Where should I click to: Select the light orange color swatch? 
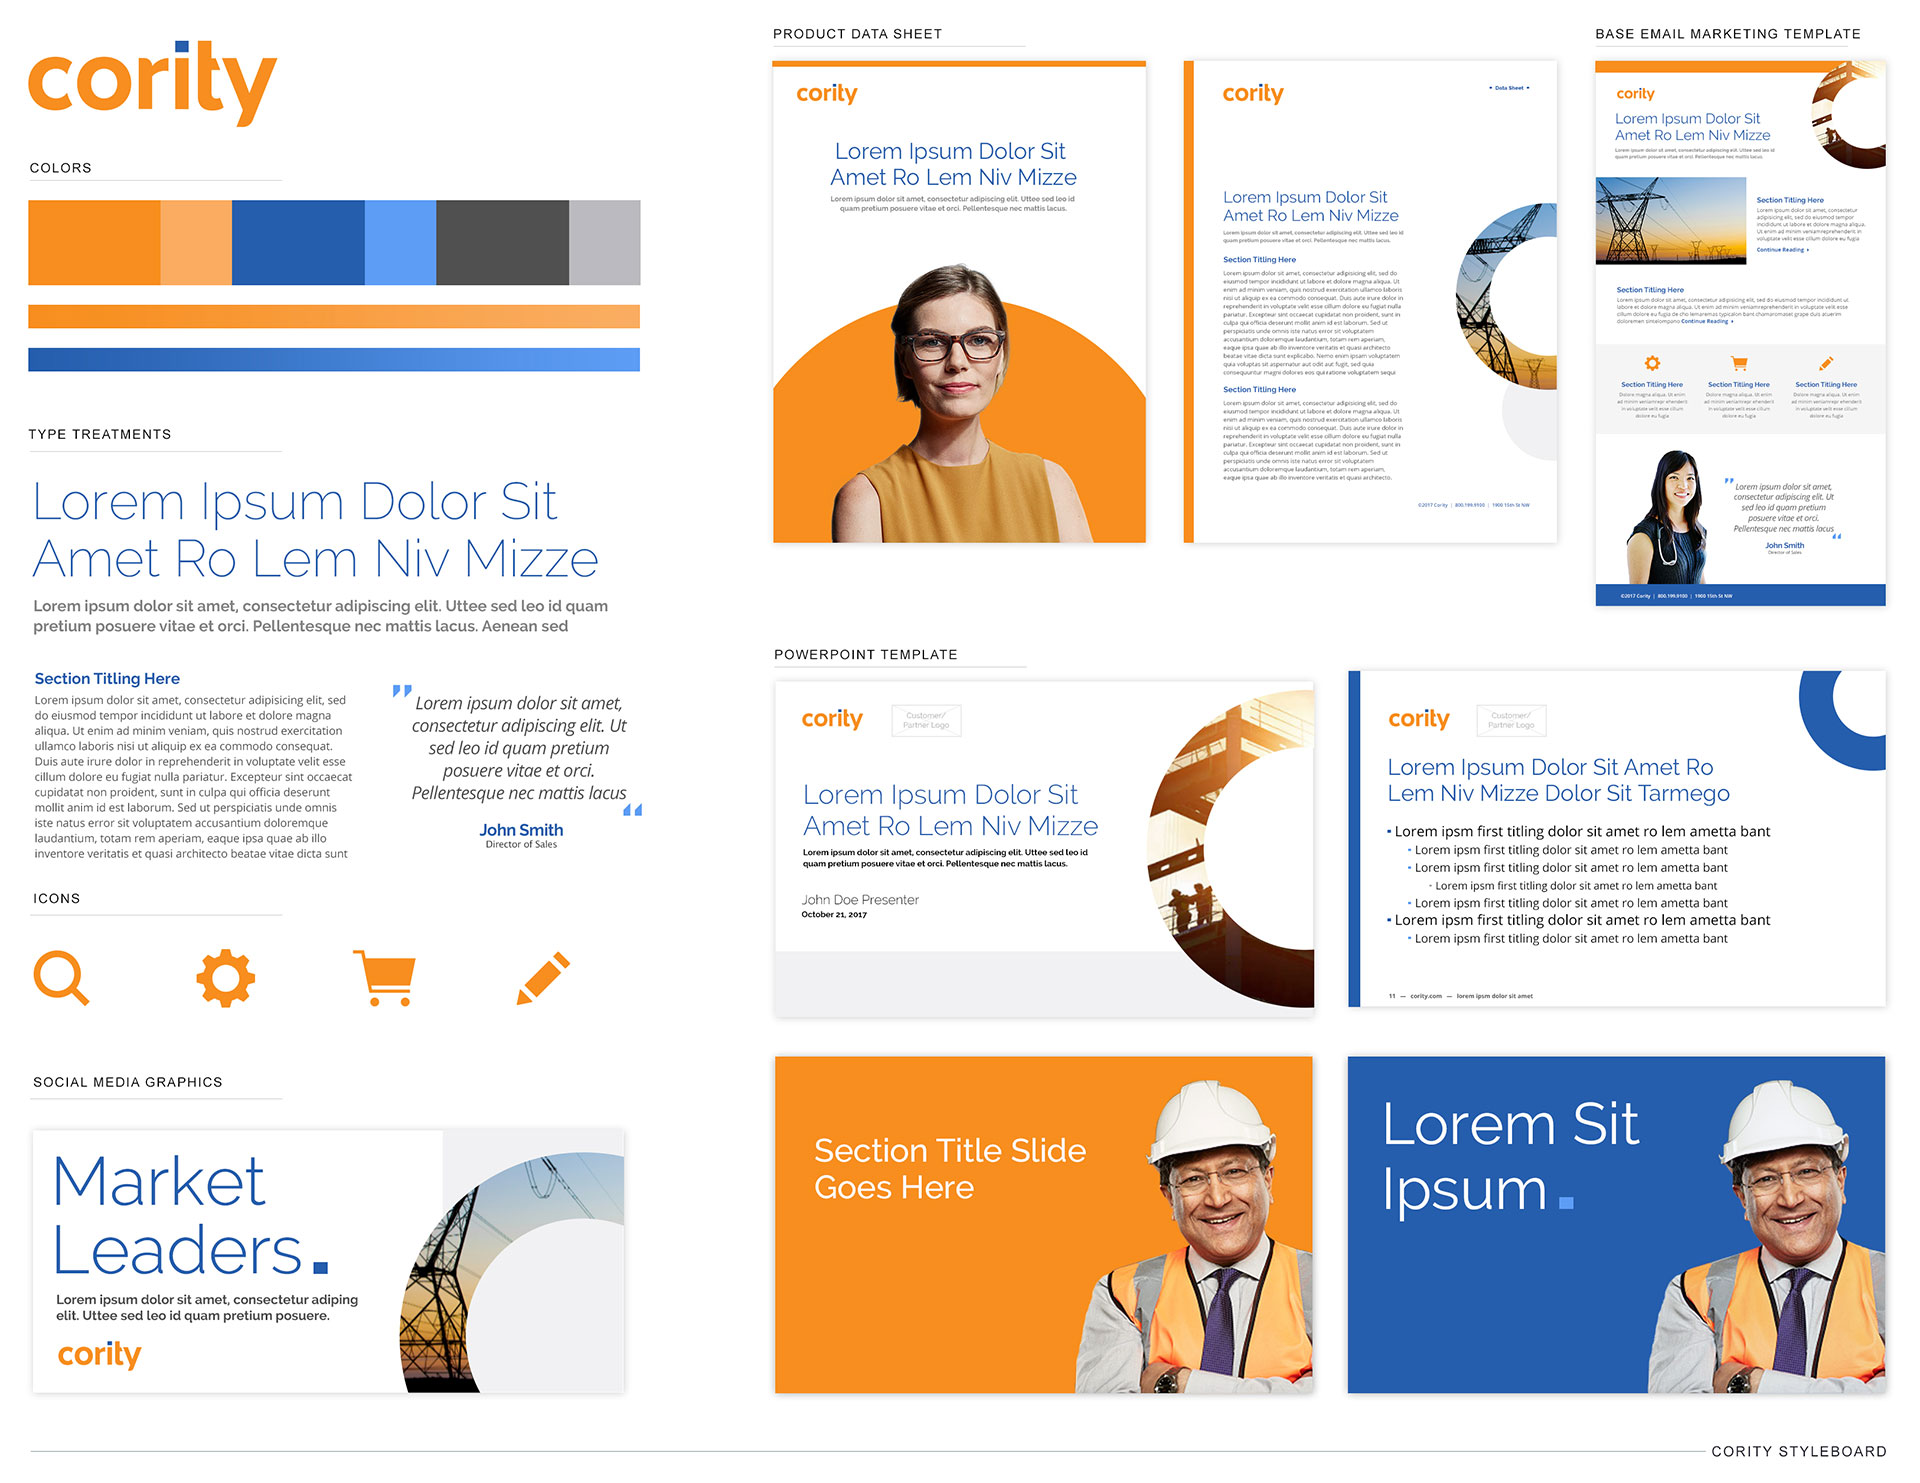coord(196,243)
